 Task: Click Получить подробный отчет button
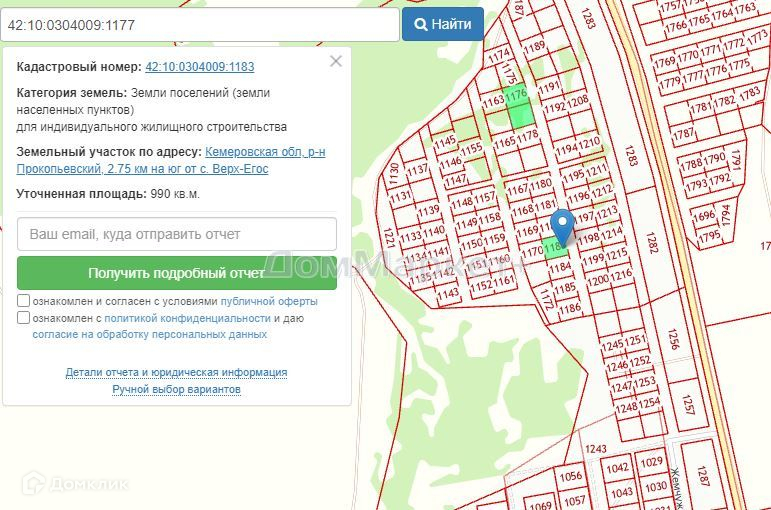177,273
